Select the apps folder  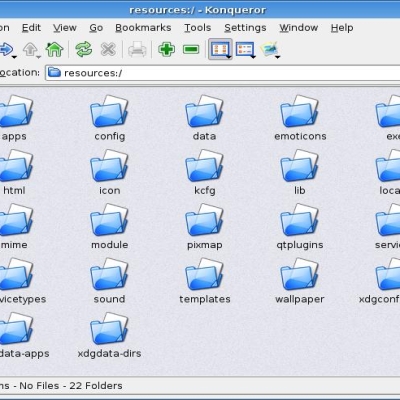point(14,118)
